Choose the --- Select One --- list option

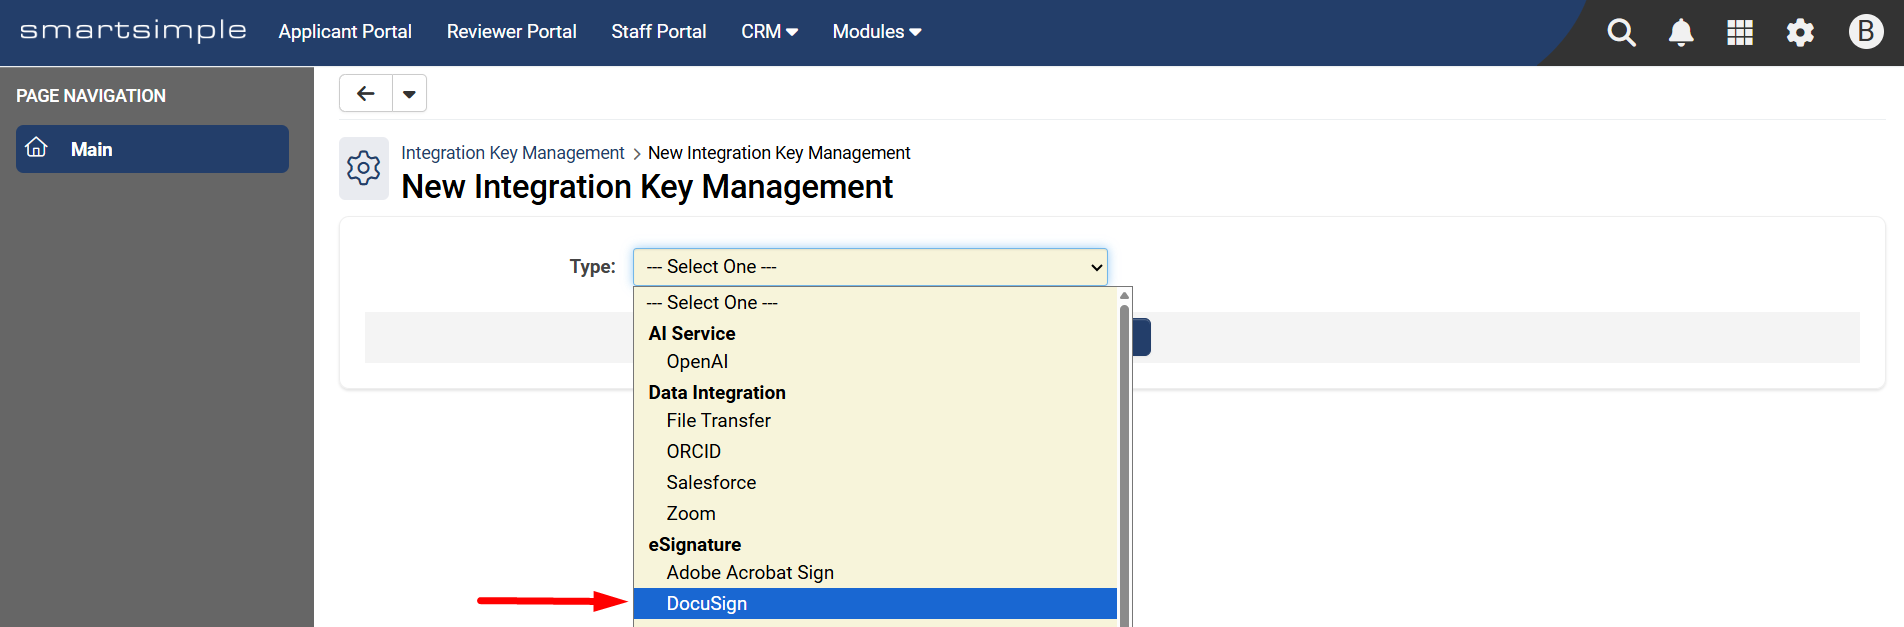click(875, 302)
